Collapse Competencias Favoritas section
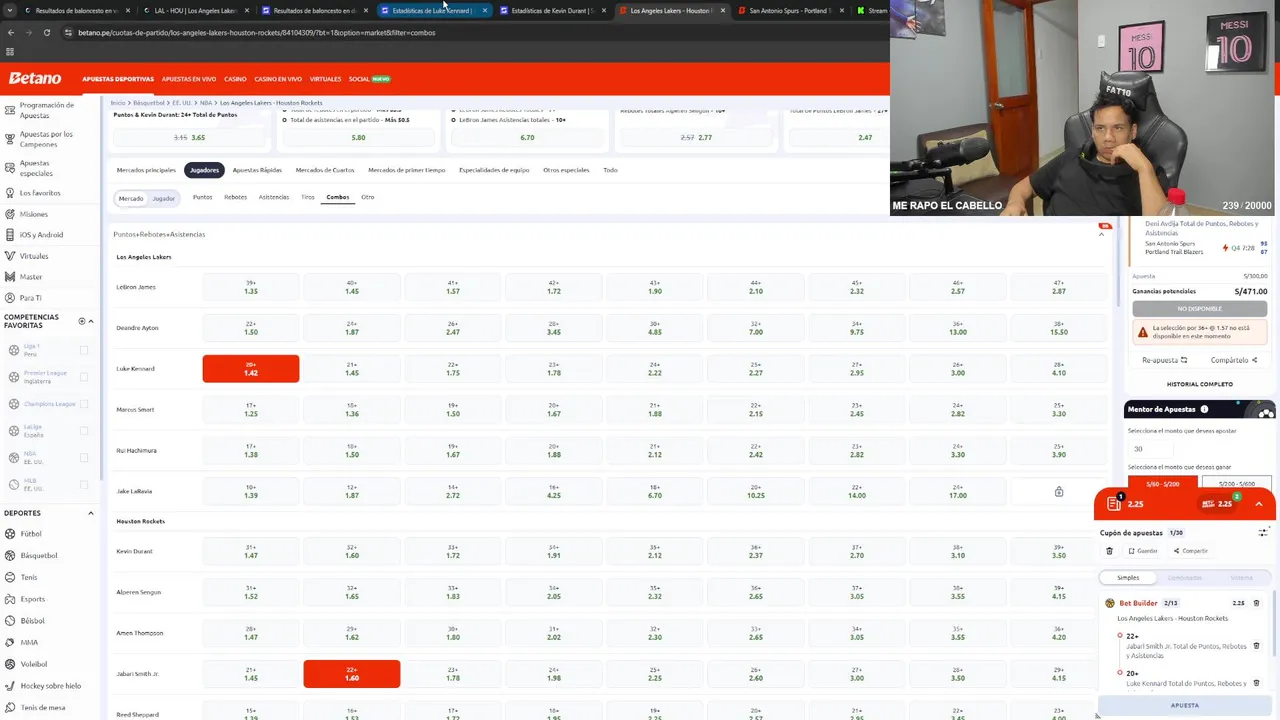The height and width of the screenshot is (720, 1280). click(x=91, y=321)
